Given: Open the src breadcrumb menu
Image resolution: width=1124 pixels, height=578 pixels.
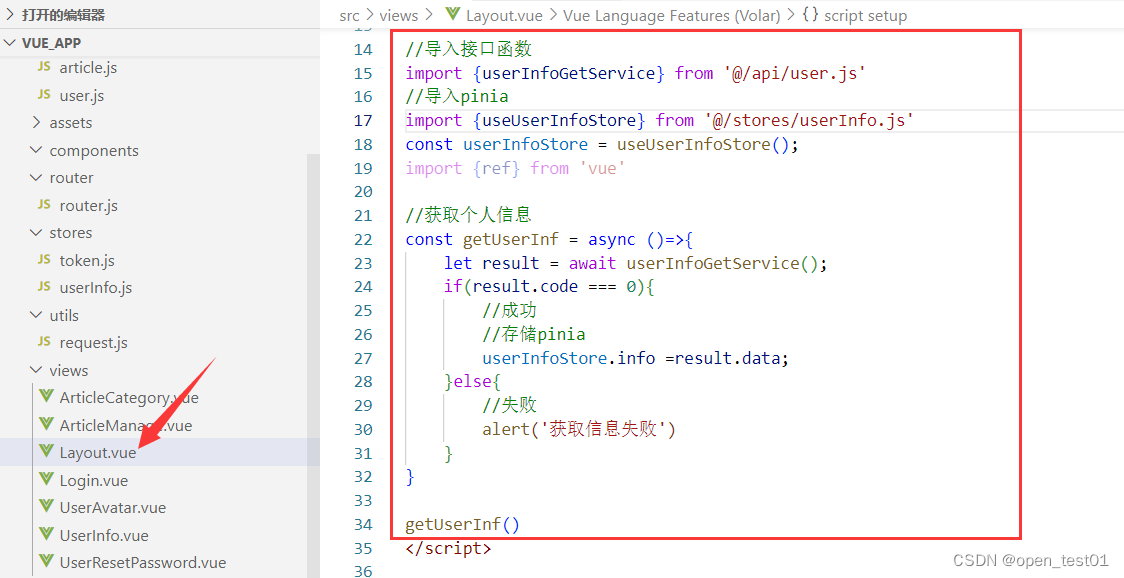Looking at the screenshot, I should click(x=350, y=15).
